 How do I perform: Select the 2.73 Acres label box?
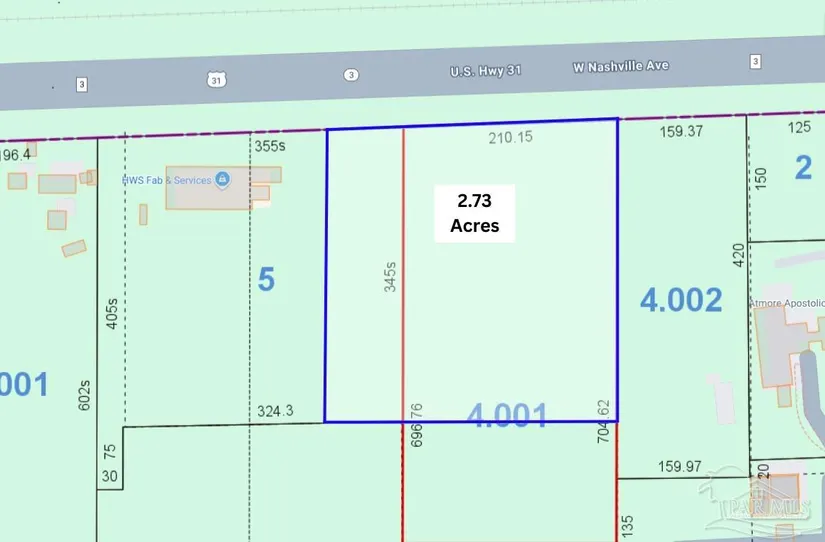(475, 213)
